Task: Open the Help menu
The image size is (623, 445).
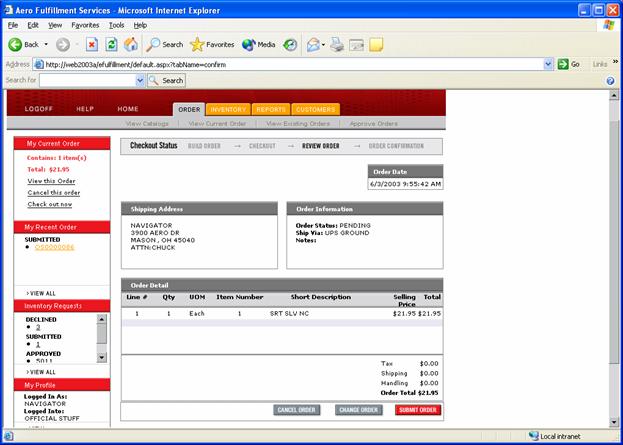Action: pos(140,25)
